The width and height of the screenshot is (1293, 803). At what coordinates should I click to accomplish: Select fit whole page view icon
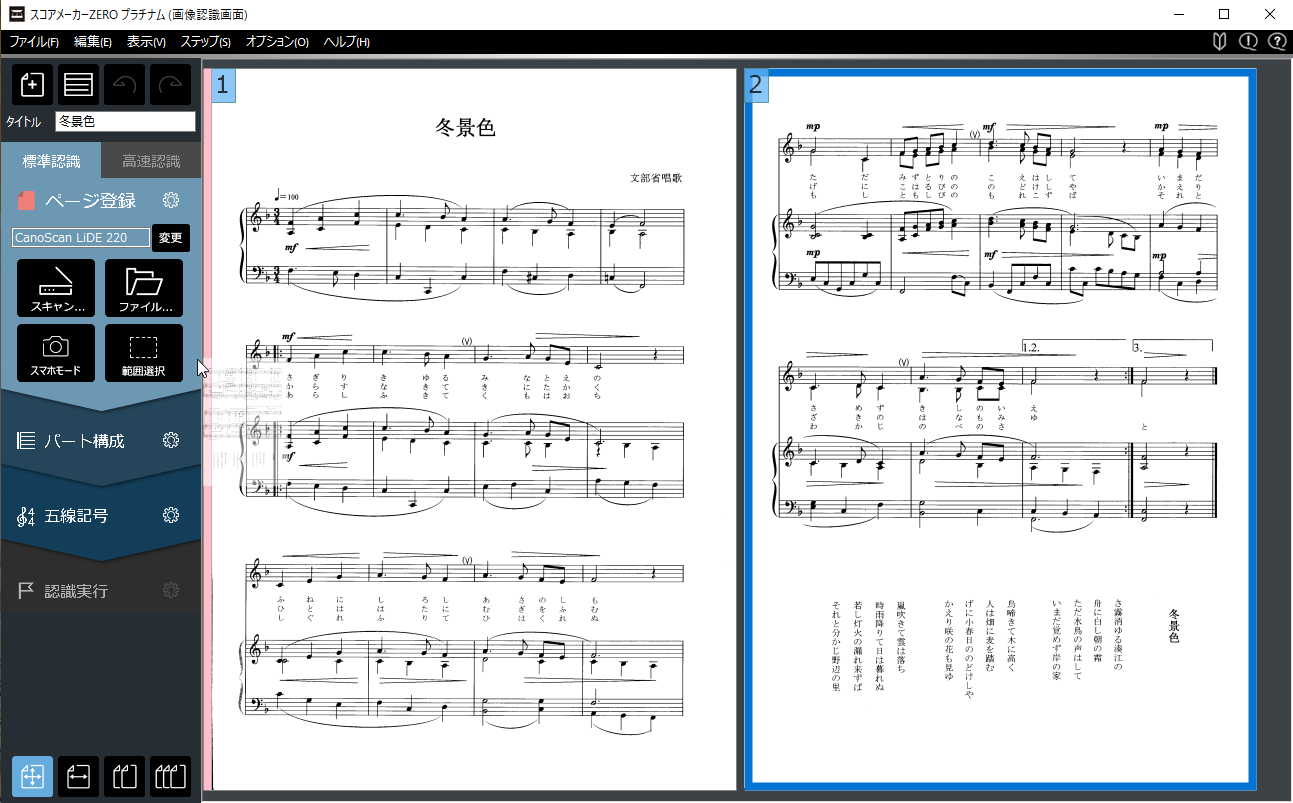32,776
